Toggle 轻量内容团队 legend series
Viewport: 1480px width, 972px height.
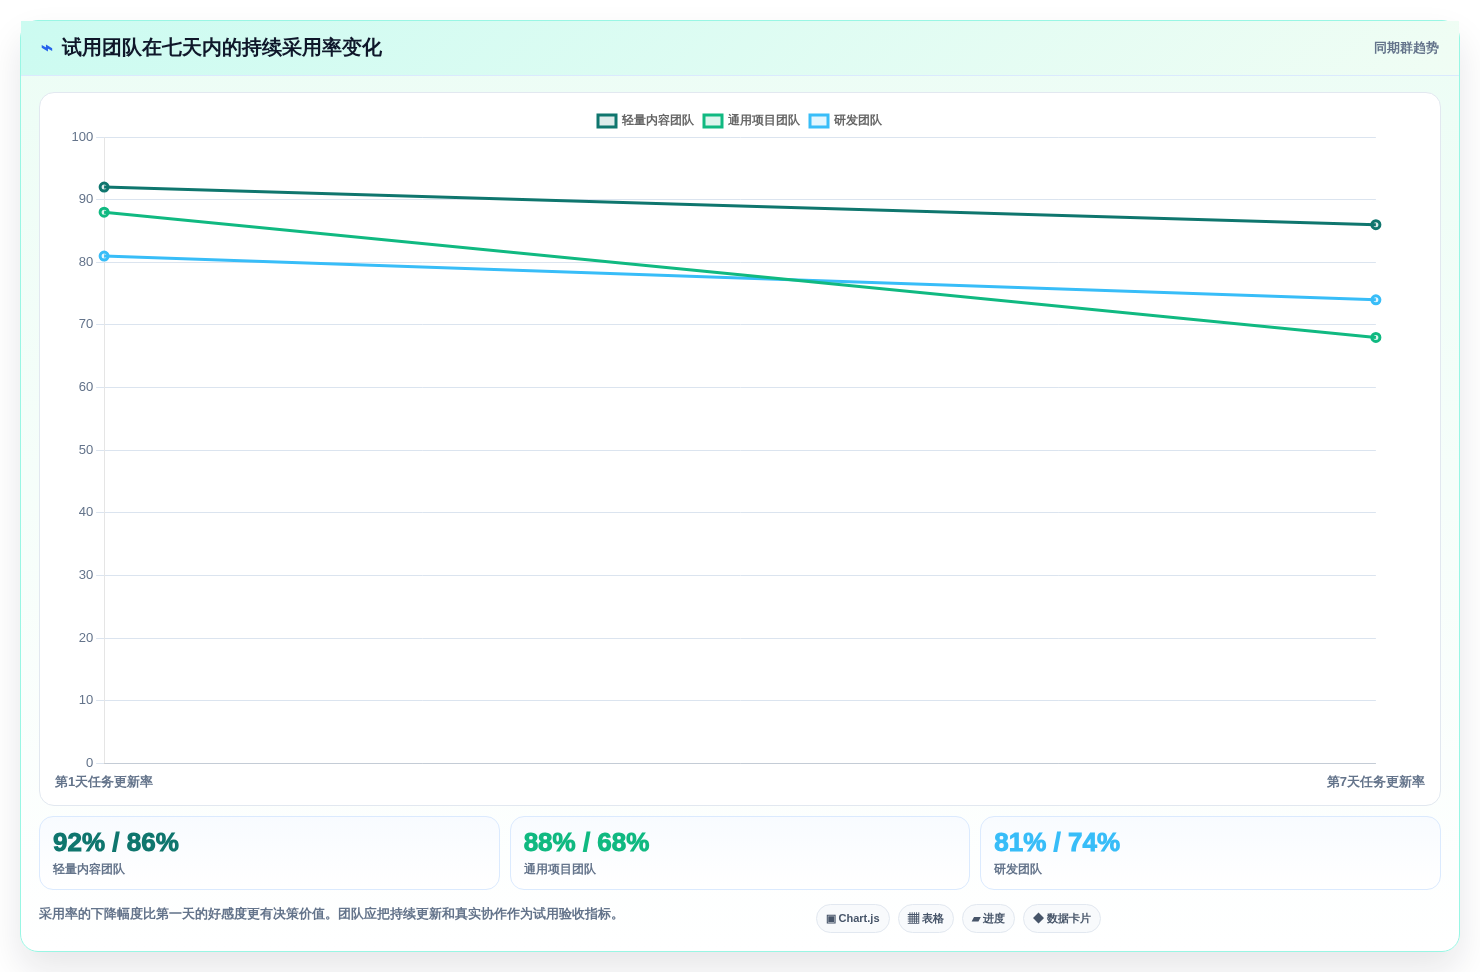[645, 120]
